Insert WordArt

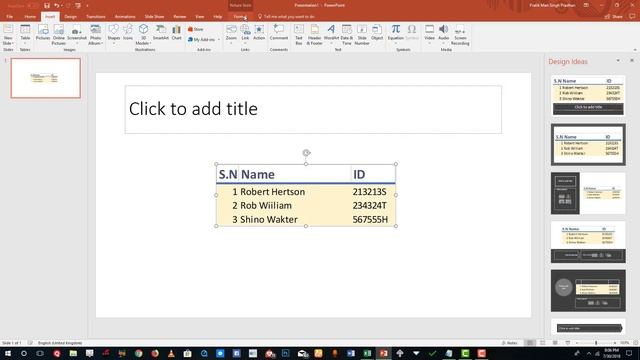coord(331,33)
